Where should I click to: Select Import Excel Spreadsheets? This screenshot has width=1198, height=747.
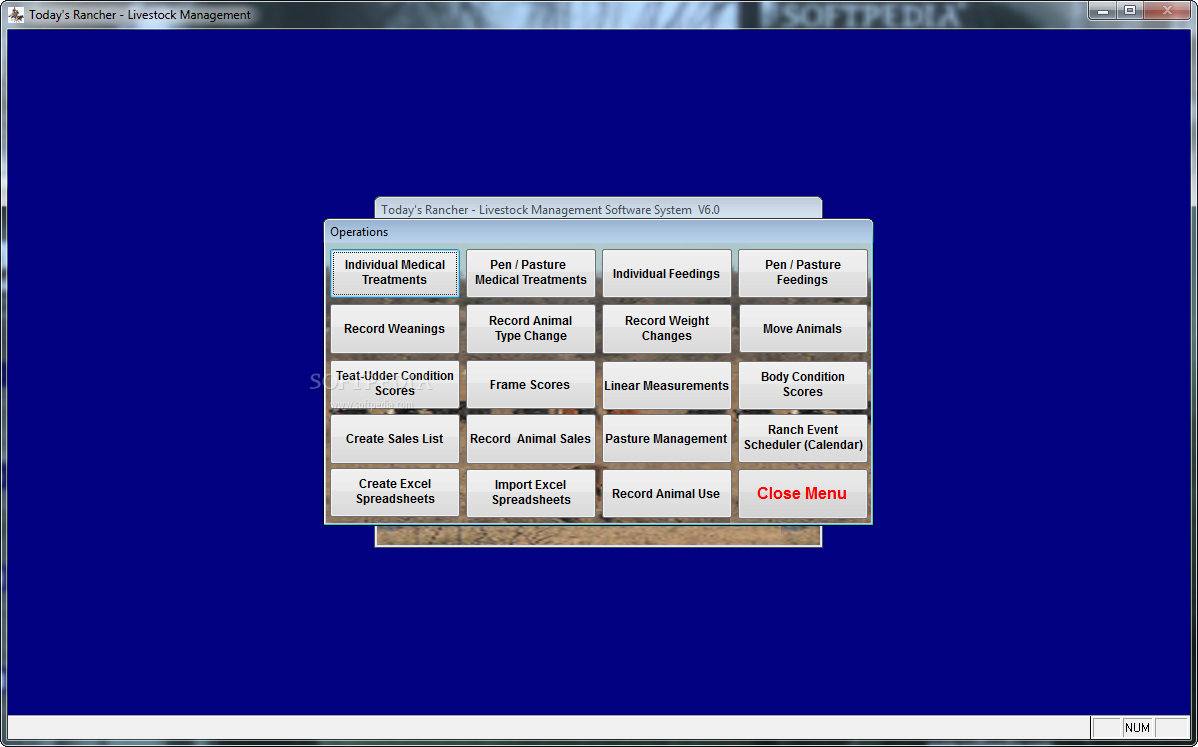530,493
